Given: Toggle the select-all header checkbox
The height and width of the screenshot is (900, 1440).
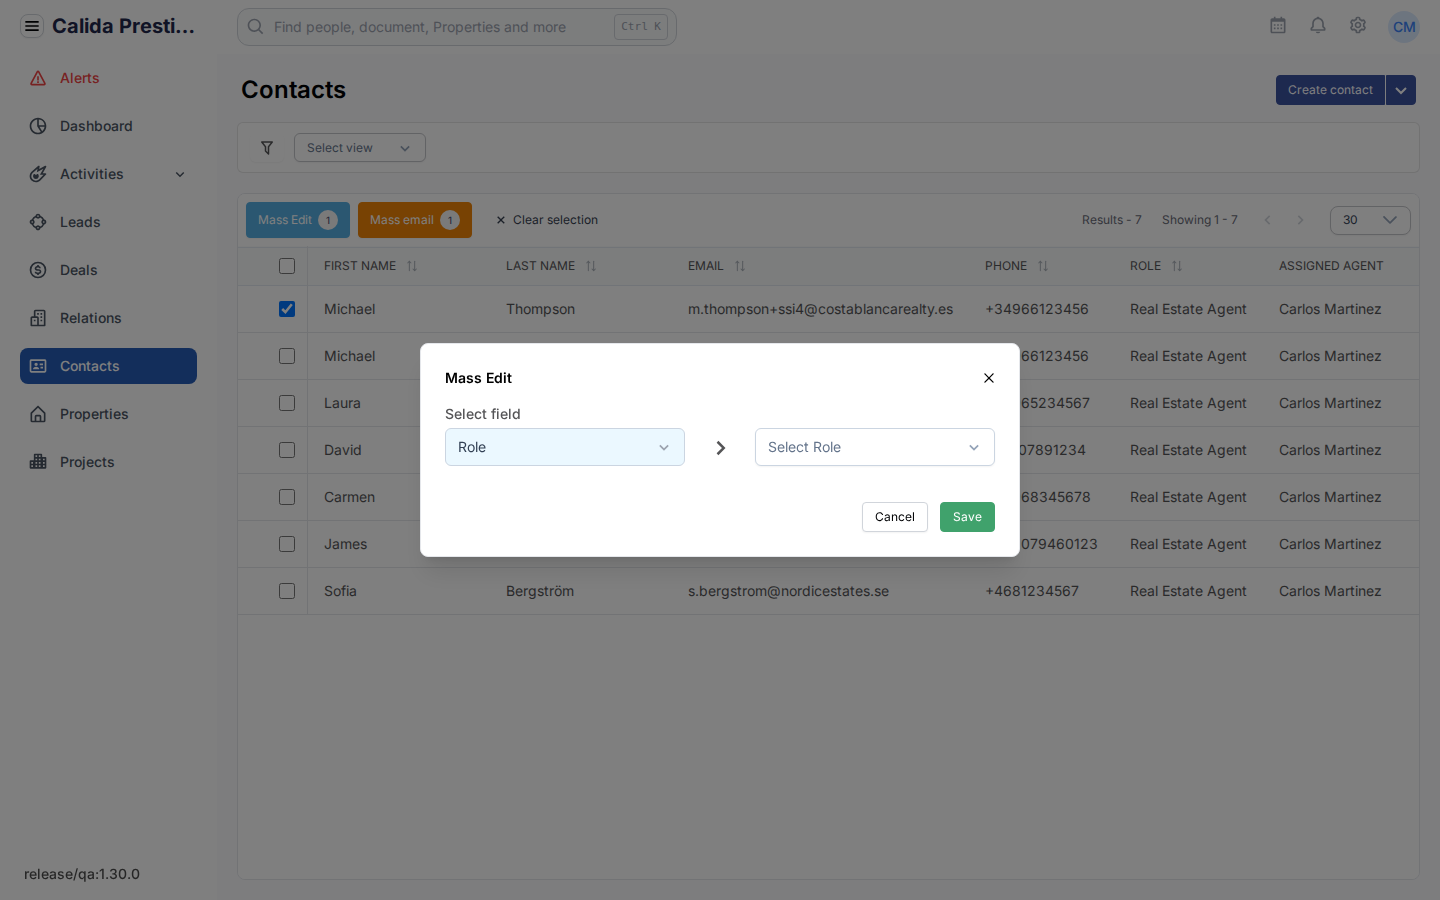Looking at the screenshot, I should 287,266.
